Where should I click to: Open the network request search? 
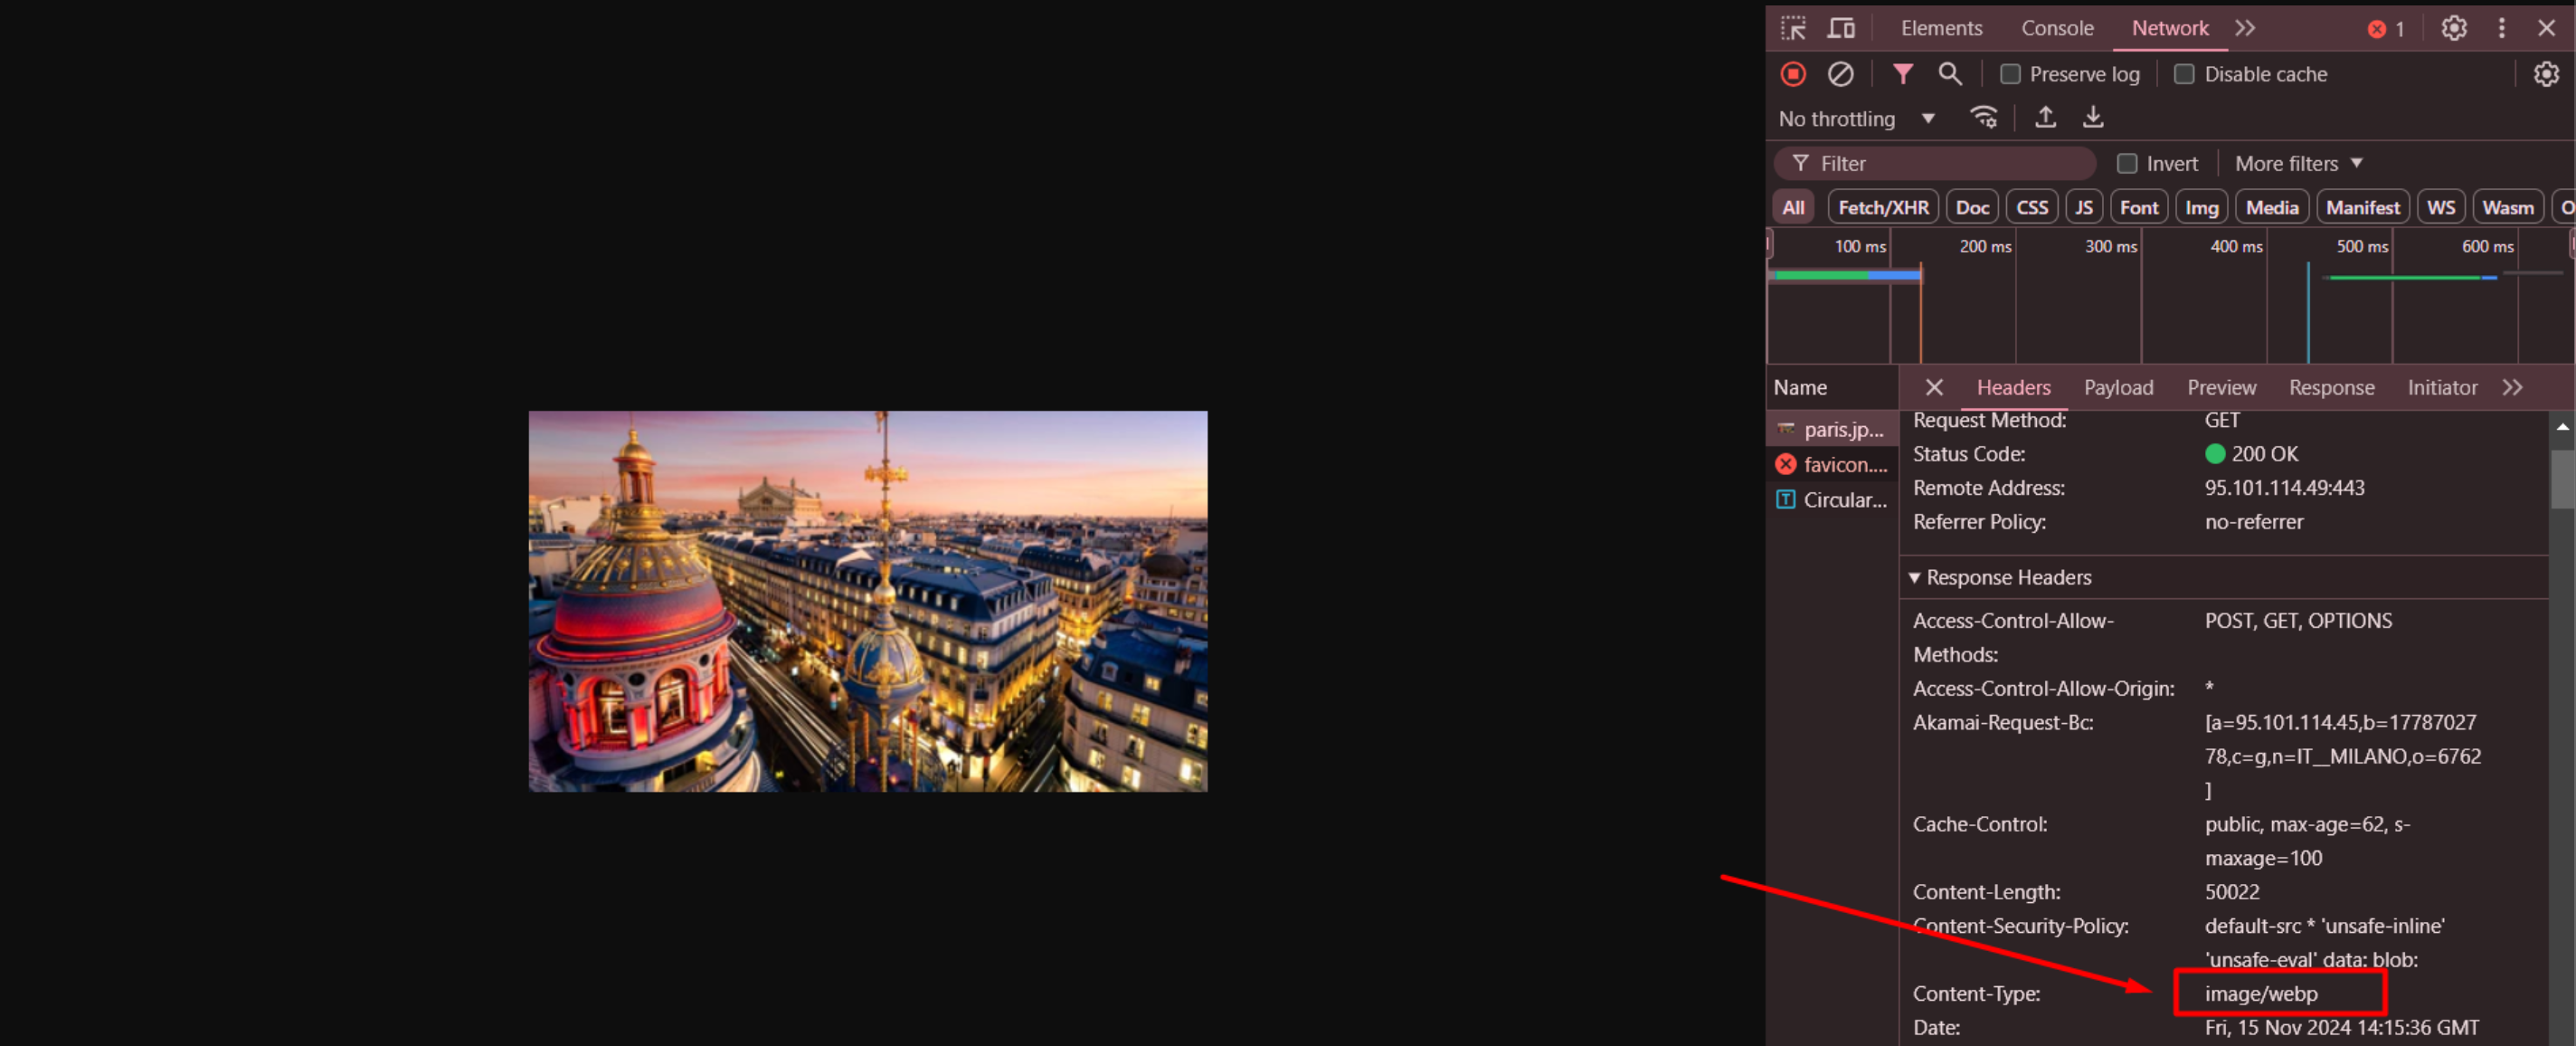1950,74
